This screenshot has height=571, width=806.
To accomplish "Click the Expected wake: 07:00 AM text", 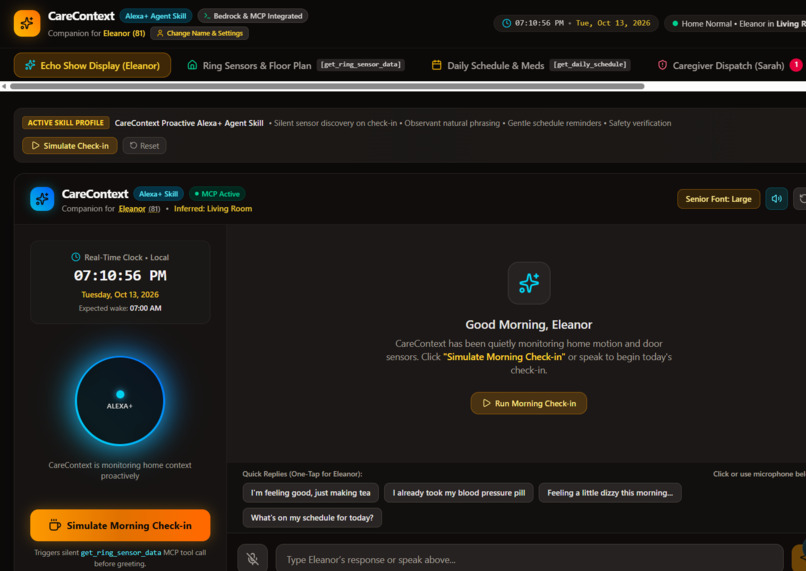I will 120,308.
